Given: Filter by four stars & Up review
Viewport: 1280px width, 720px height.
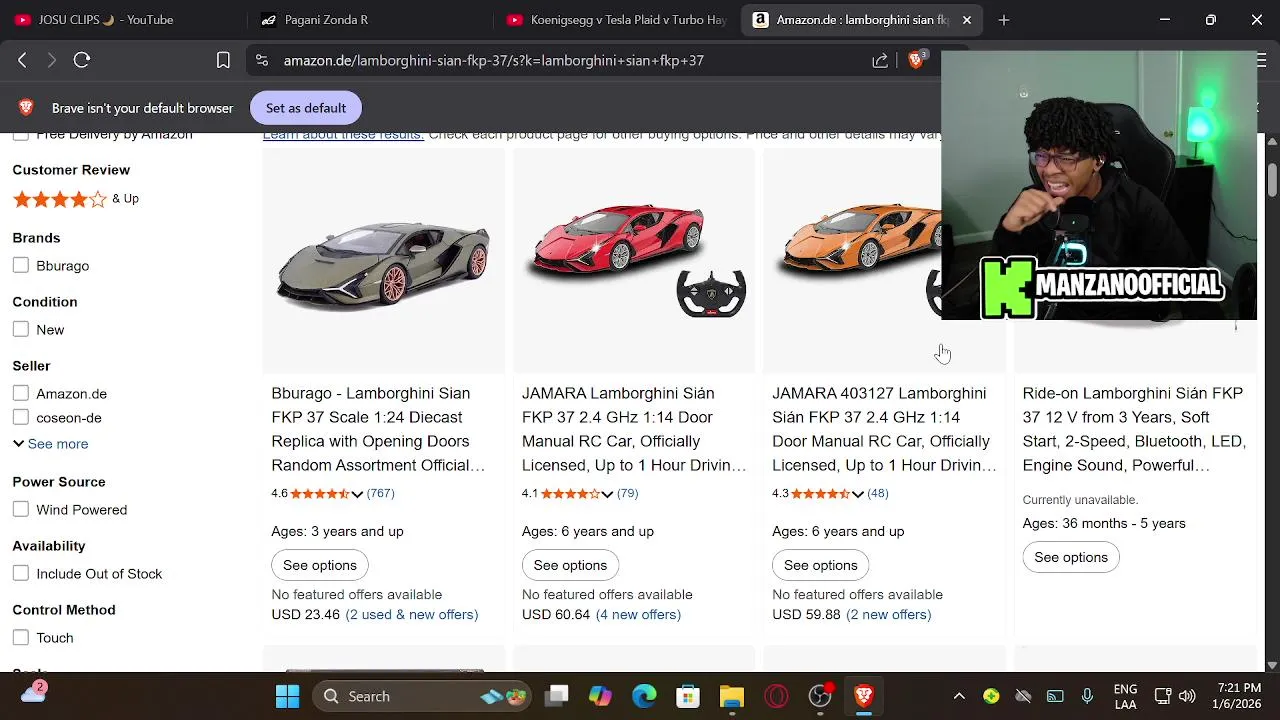Looking at the screenshot, I should pyautogui.click(x=76, y=199).
